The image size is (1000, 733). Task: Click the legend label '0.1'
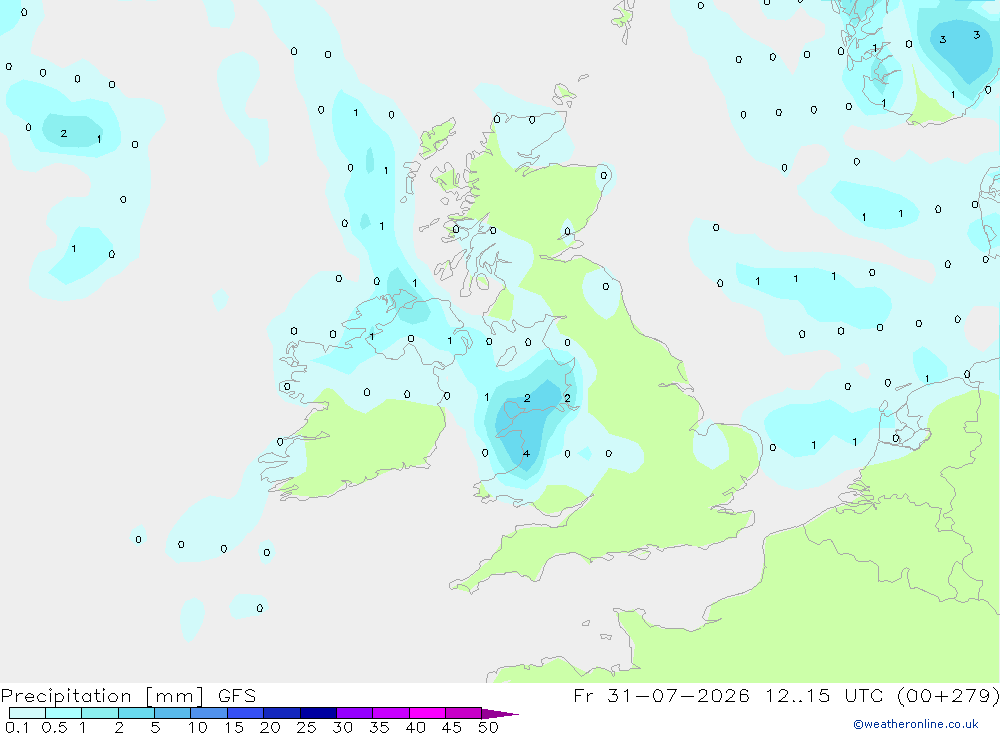point(17,727)
